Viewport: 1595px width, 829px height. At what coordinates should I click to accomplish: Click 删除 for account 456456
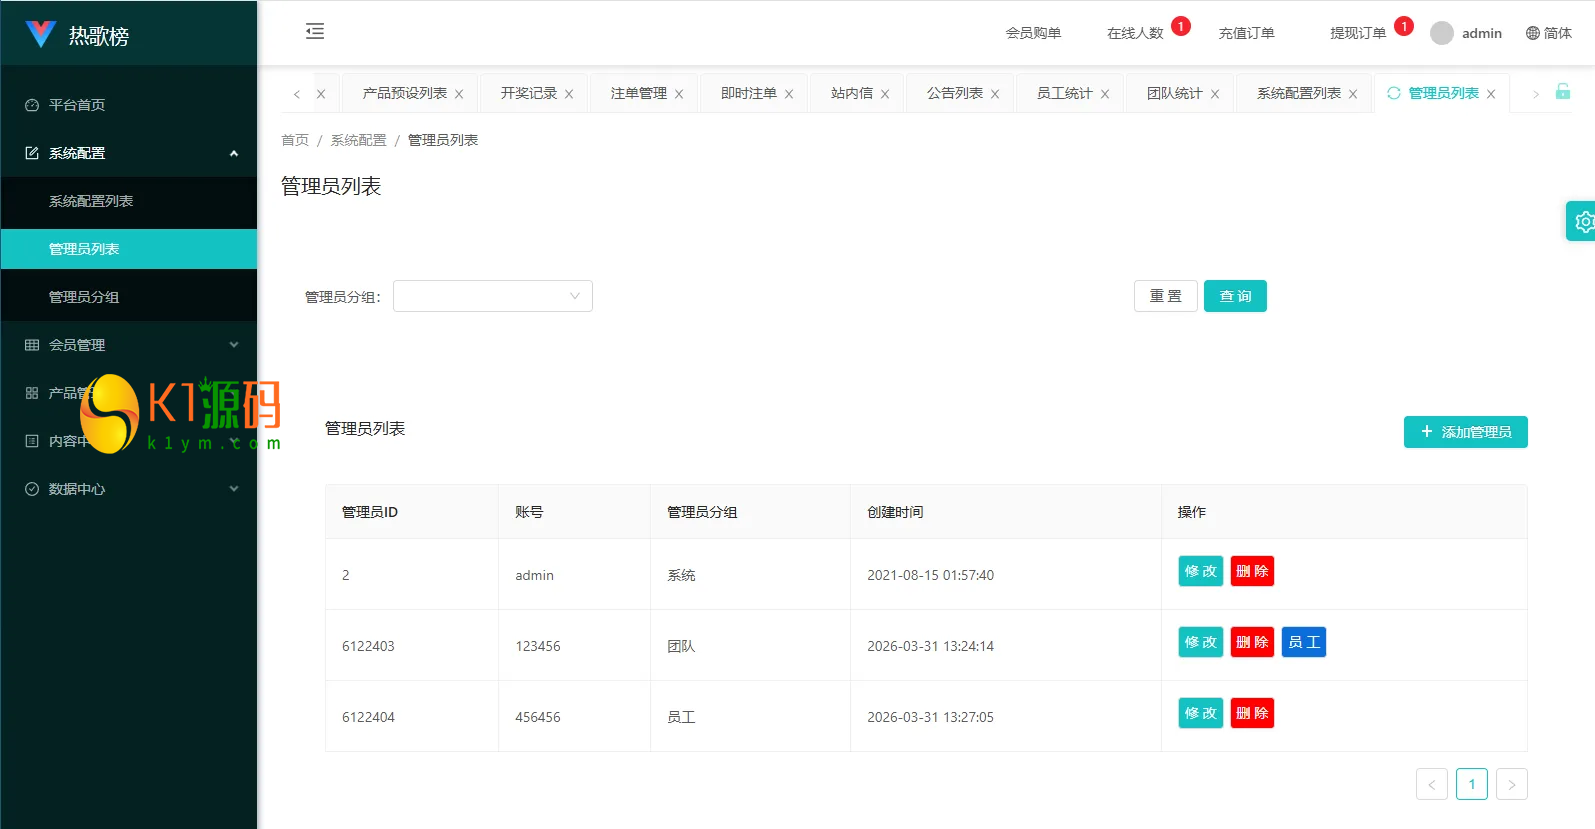[1252, 713]
